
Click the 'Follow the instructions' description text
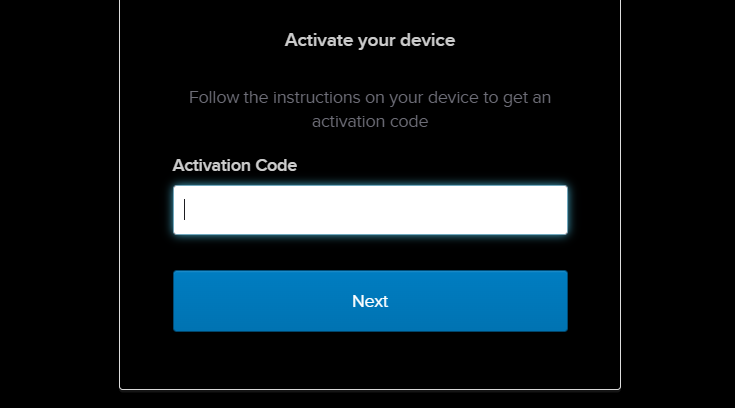(x=370, y=109)
